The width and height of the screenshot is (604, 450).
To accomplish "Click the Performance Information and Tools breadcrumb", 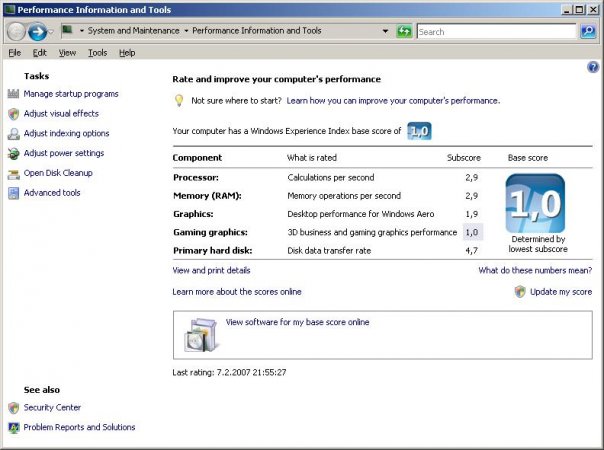I will pos(257,30).
